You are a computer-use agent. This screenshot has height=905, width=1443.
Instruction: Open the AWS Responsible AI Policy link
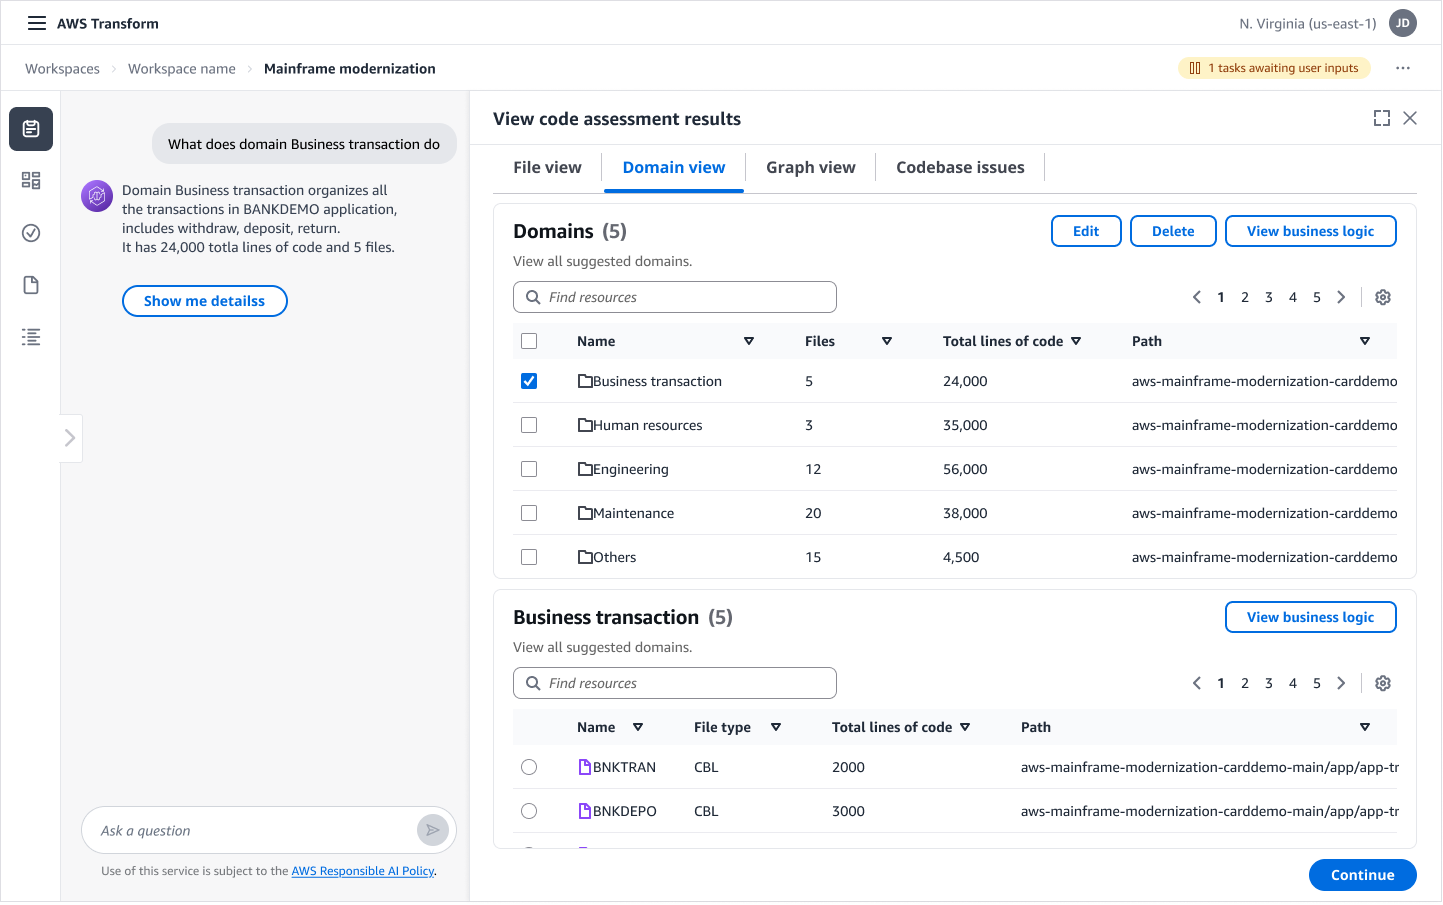(363, 871)
